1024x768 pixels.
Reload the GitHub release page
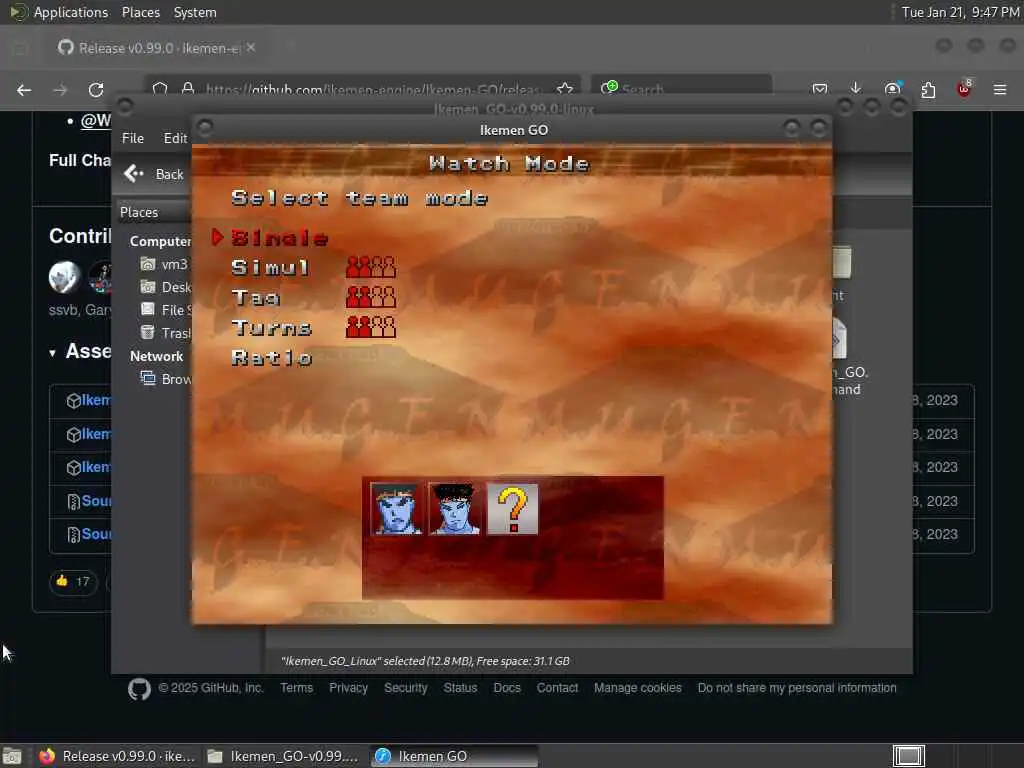tap(96, 89)
